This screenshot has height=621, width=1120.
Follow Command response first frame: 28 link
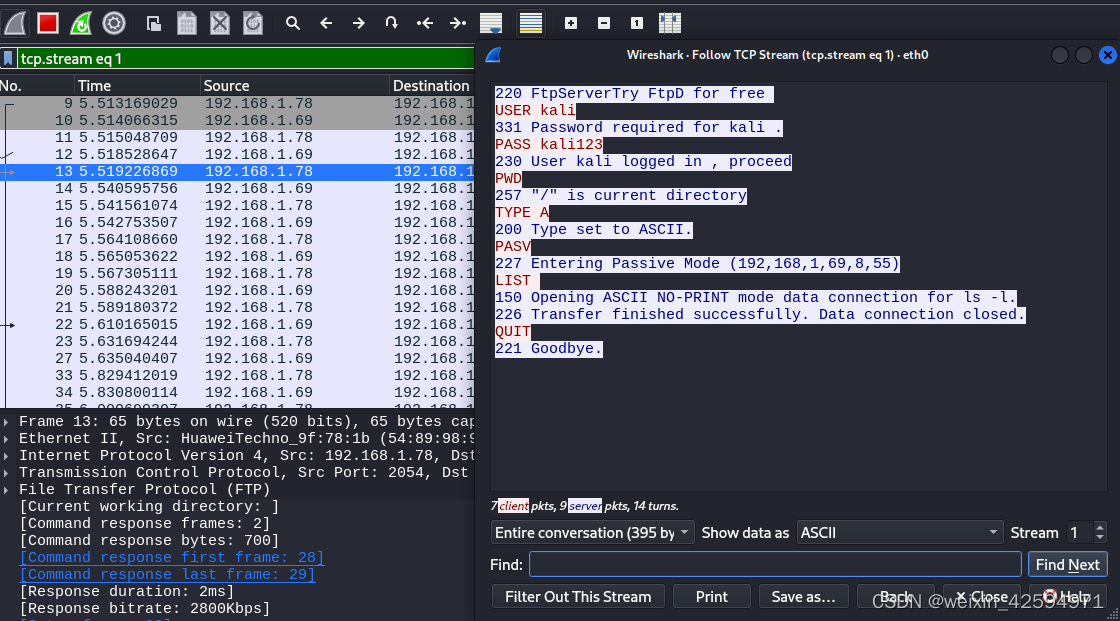point(172,557)
